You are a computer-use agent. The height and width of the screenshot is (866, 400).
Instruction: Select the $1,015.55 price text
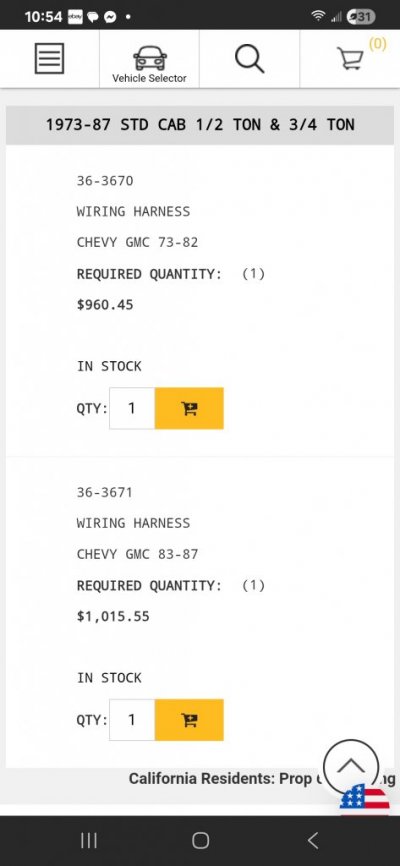tap(113, 616)
